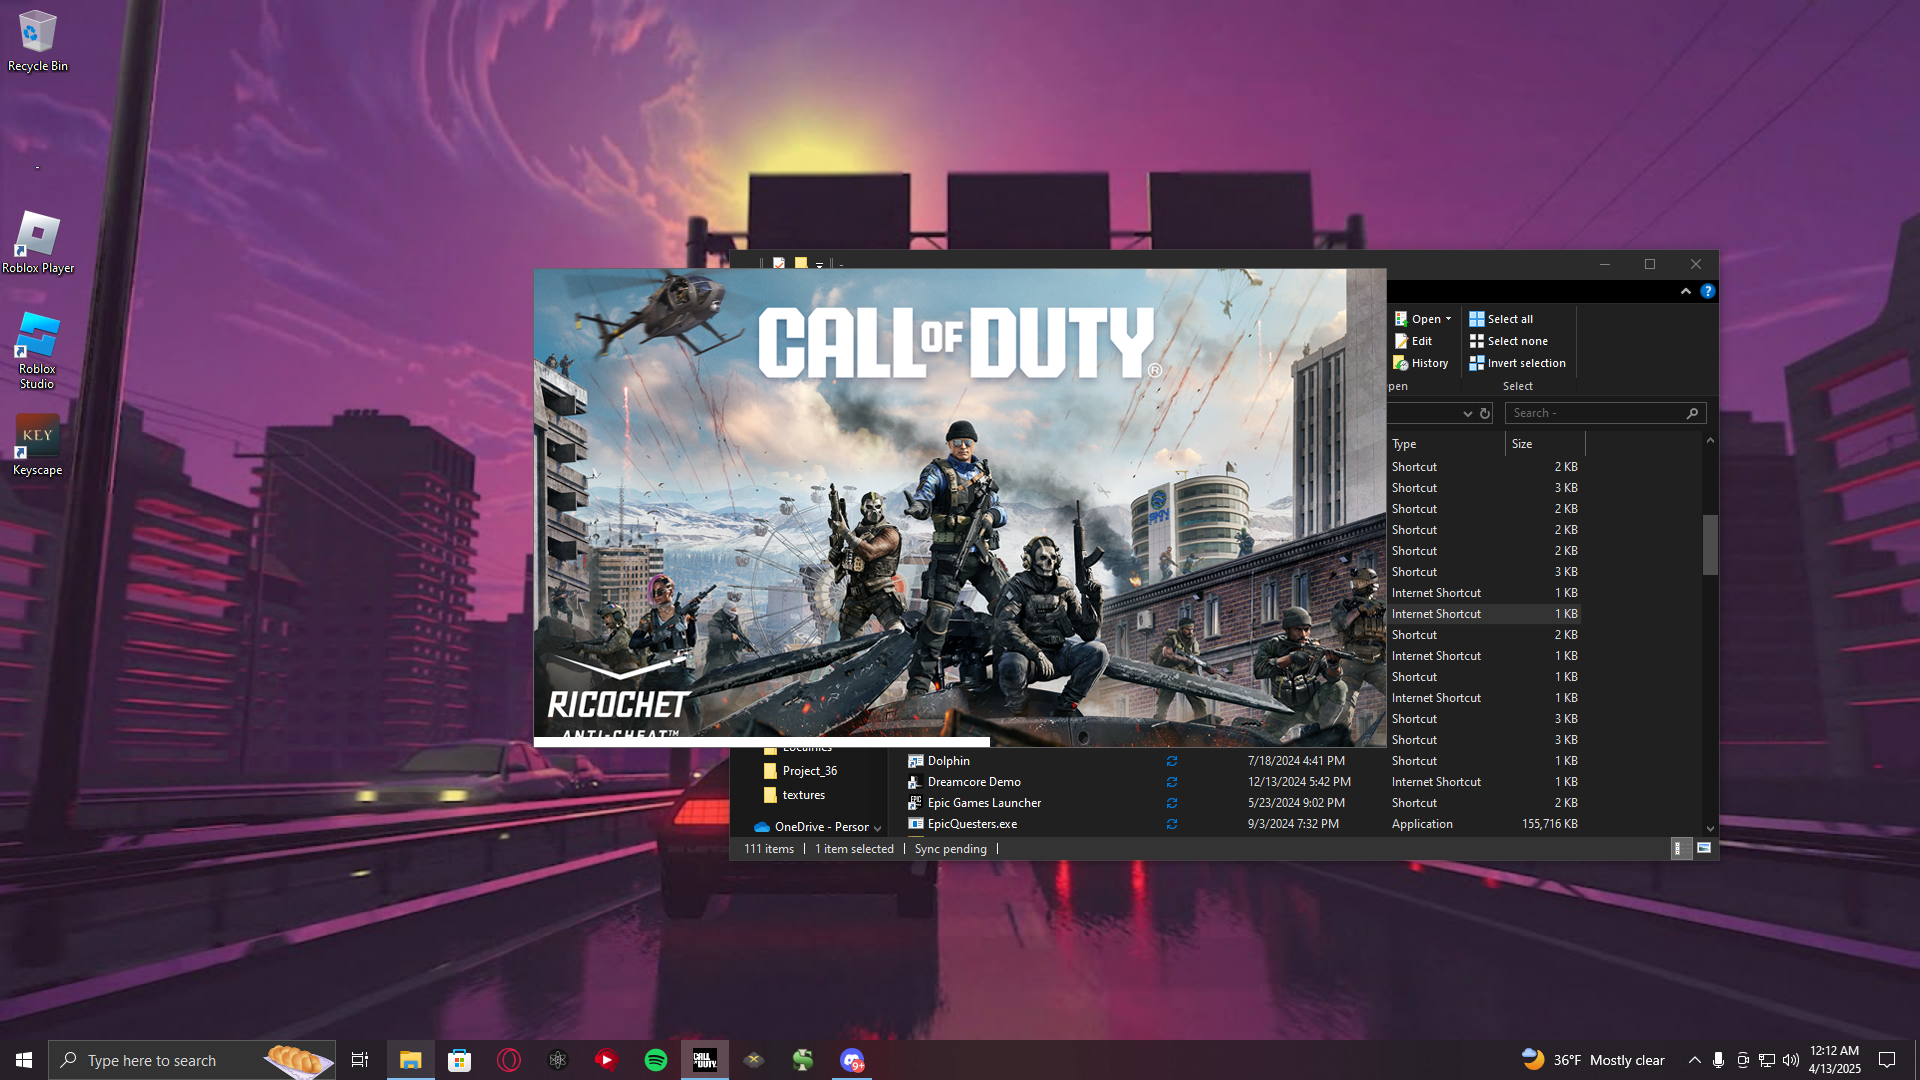Click the file list vertical scrollbar thumb

(x=1710, y=545)
